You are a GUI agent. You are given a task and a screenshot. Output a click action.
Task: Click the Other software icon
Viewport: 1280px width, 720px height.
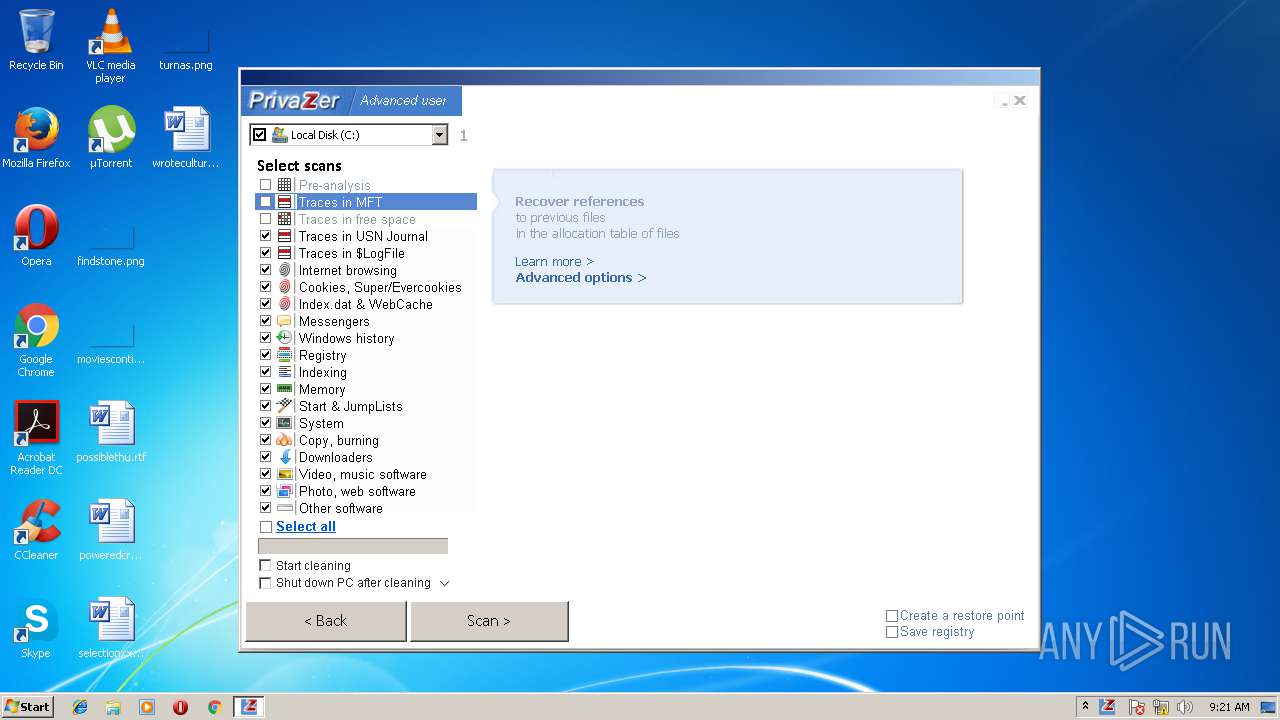(x=284, y=508)
